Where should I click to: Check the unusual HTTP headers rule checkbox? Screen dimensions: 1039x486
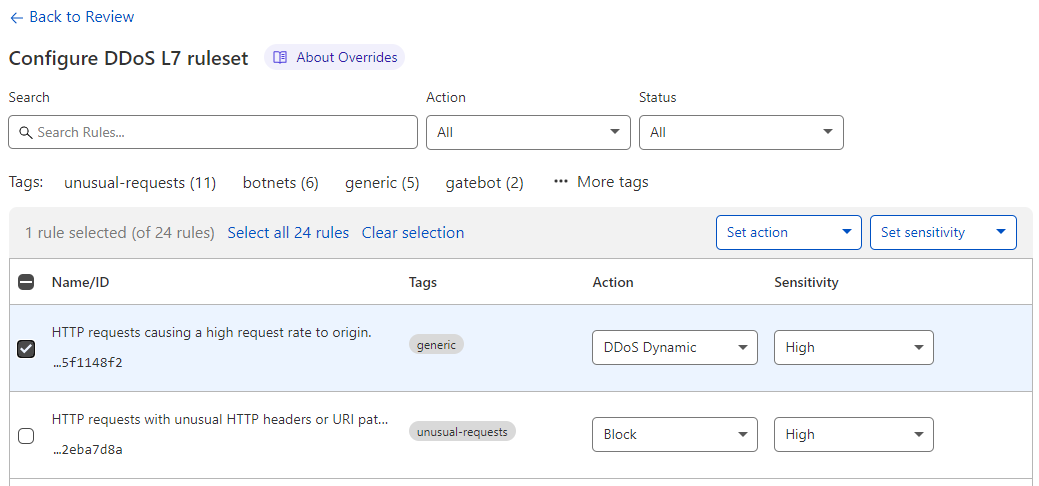27,435
